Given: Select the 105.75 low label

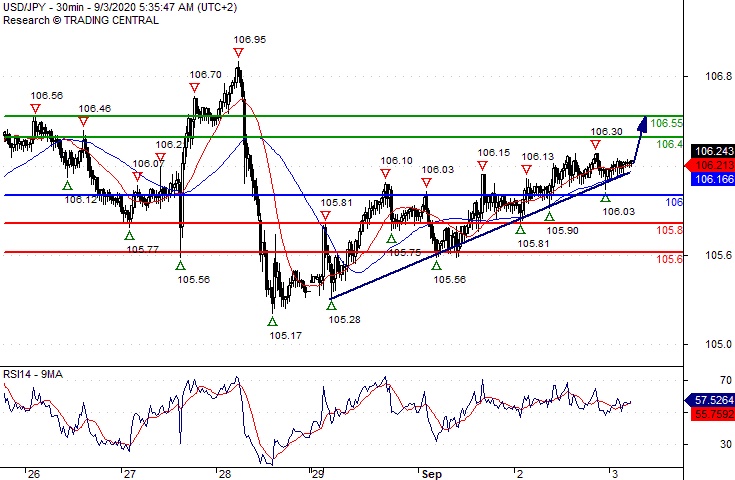Looking at the screenshot, I should (405, 253).
